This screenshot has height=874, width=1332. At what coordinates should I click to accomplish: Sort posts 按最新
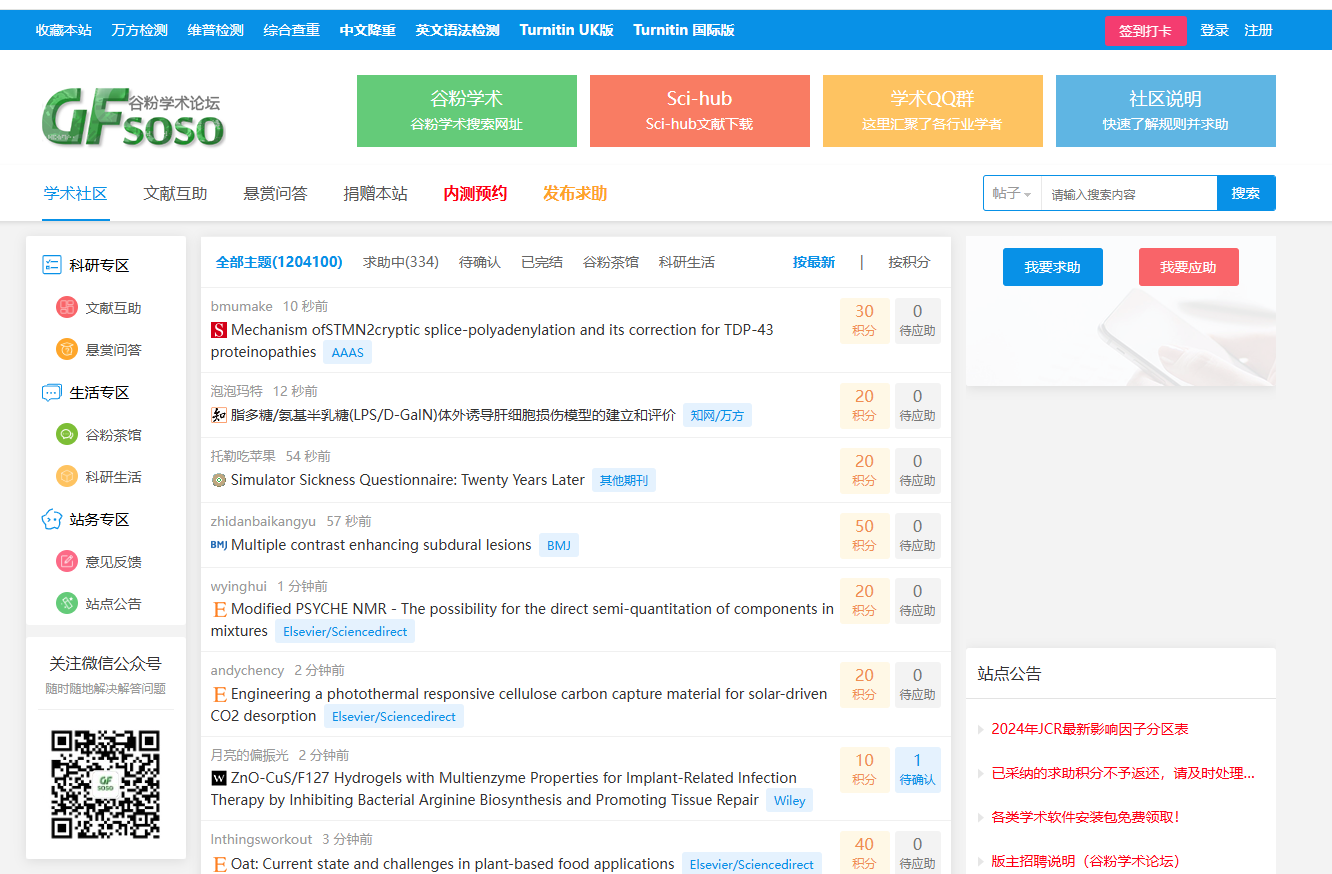click(814, 262)
